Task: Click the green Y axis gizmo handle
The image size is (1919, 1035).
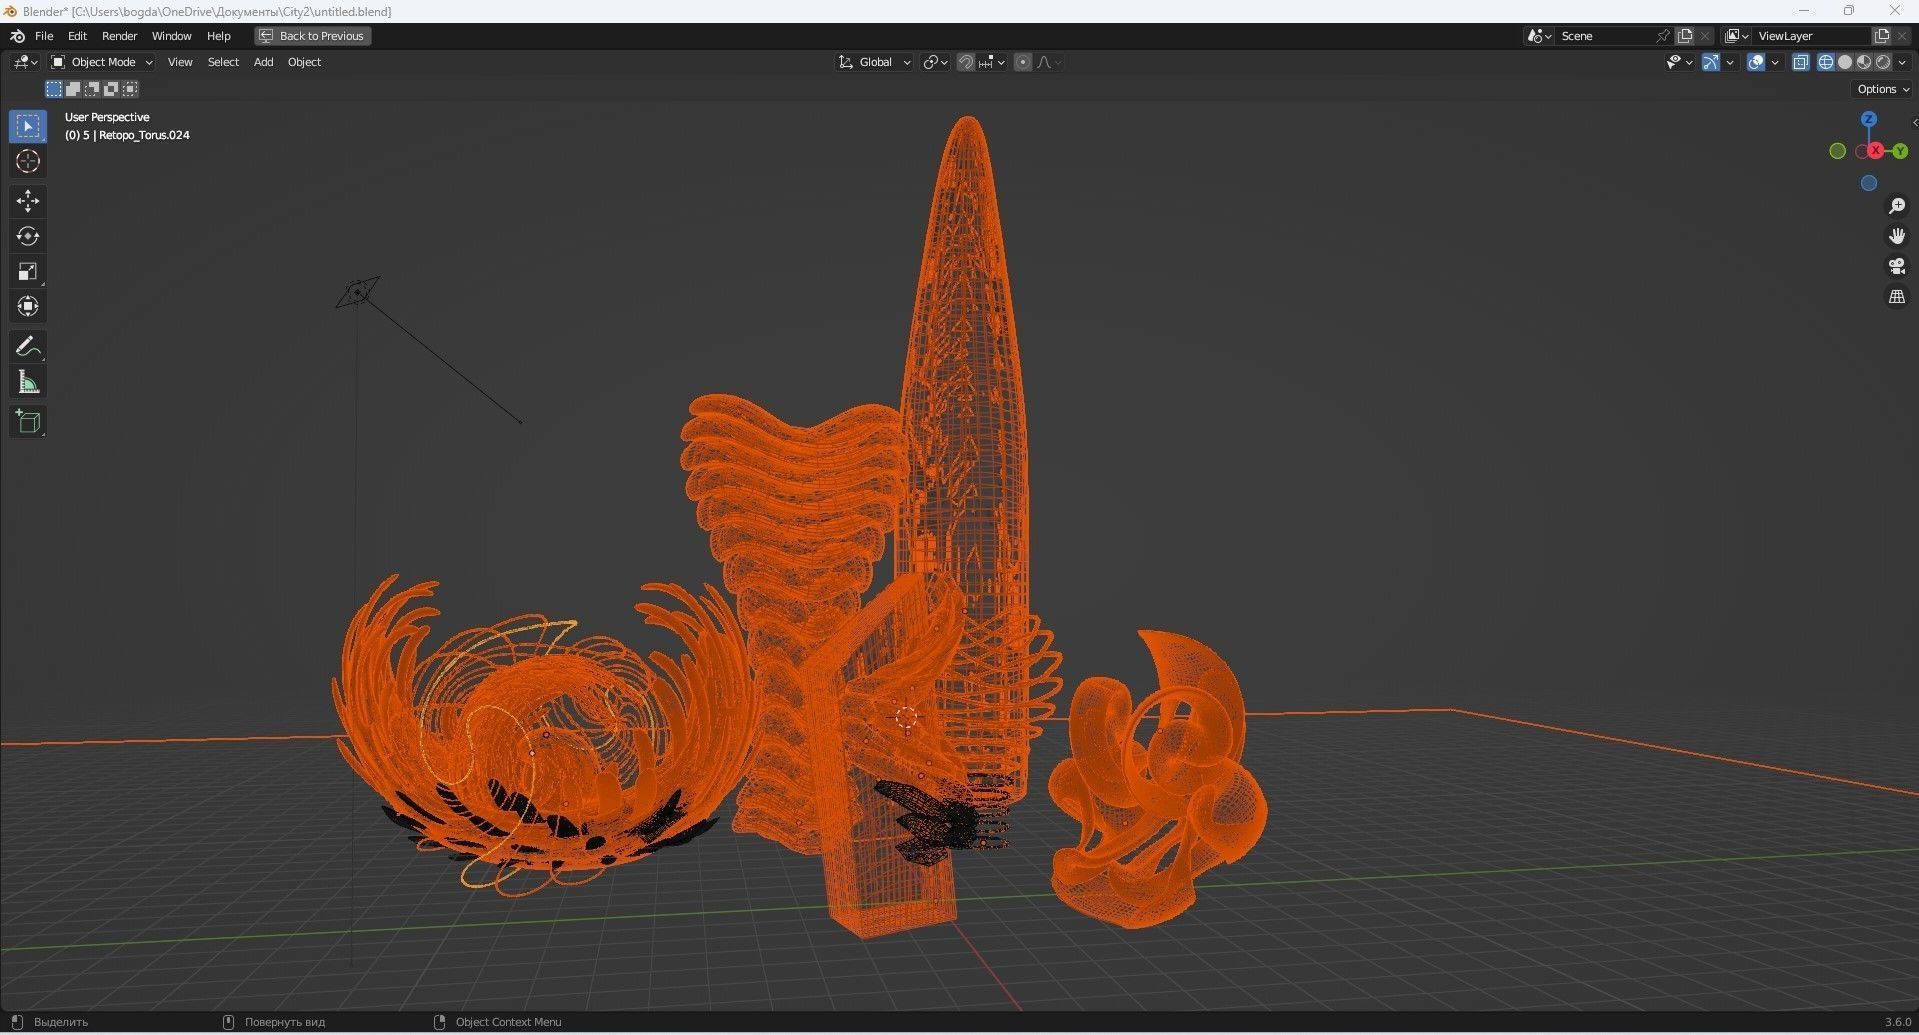Action: [1900, 151]
